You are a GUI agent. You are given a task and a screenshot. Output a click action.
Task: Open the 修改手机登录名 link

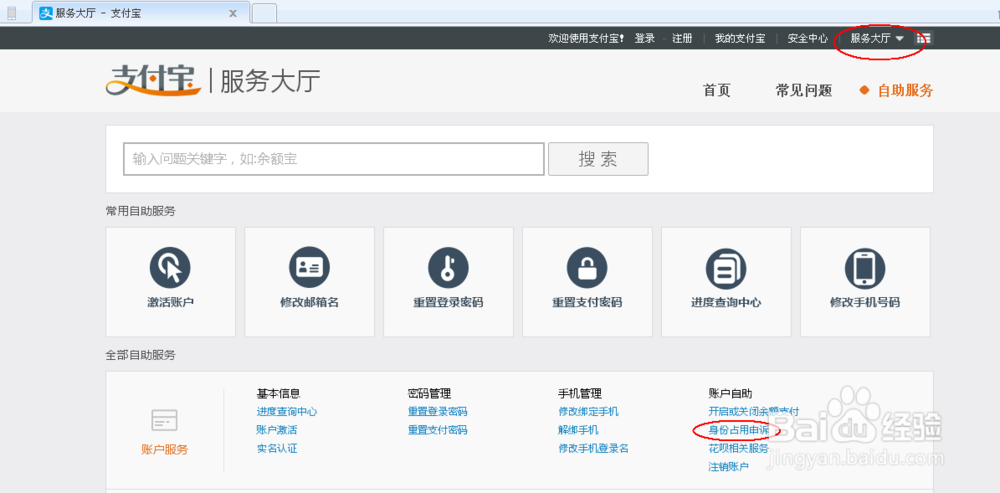point(593,448)
